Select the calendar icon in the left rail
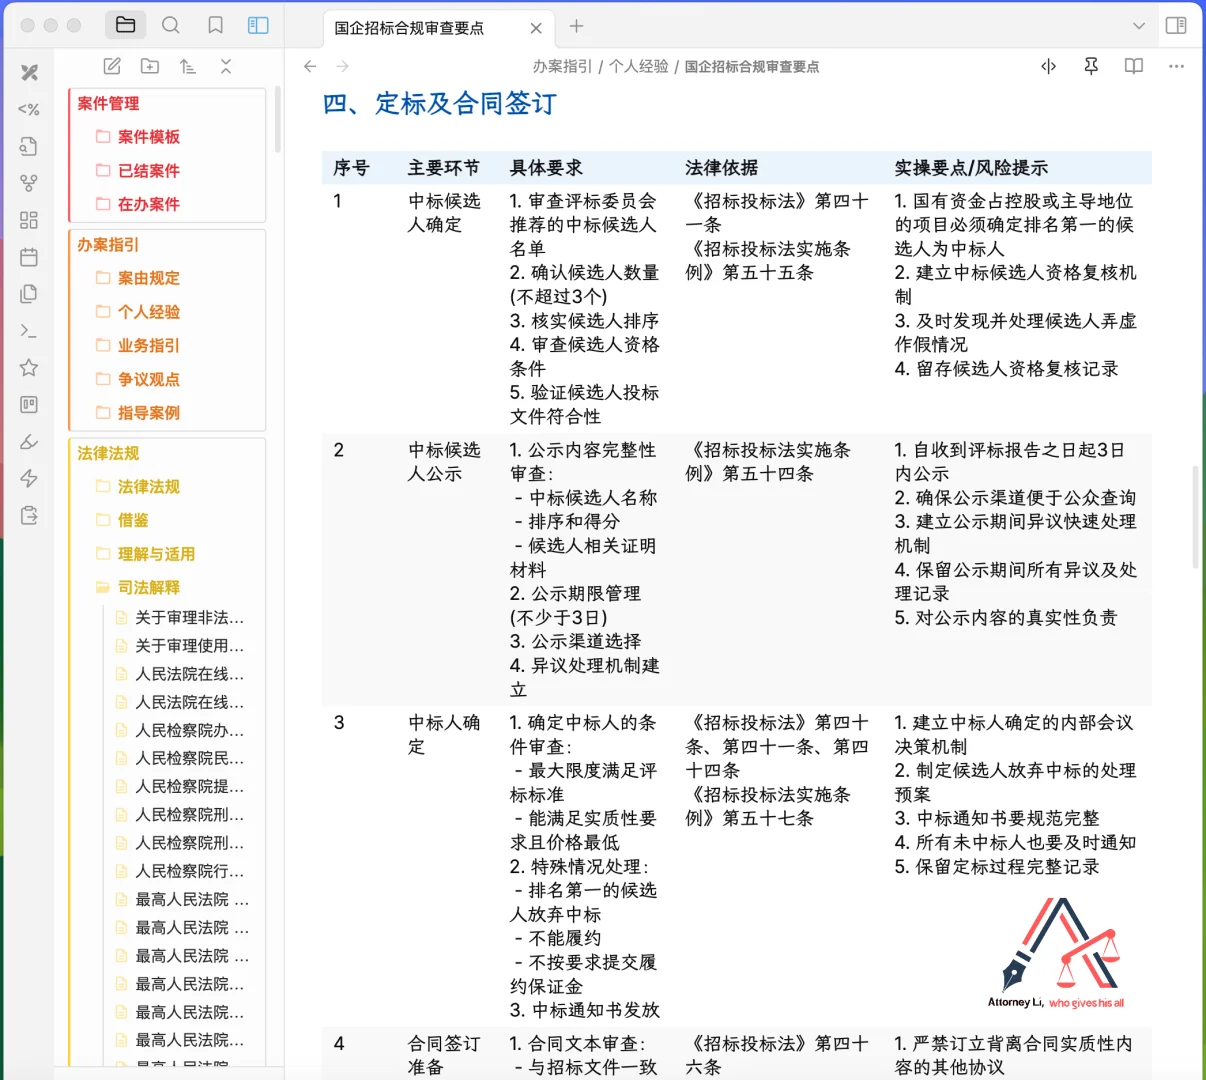The width and height of the screenshot is (1206, 1080). click(28, 256)
